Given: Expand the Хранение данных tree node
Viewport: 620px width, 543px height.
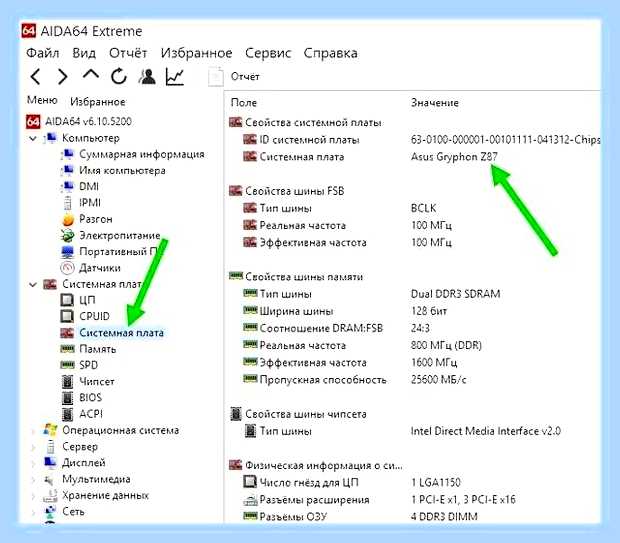Looking at the screenshot, I should pyautogui.click(x=33, y=496).
